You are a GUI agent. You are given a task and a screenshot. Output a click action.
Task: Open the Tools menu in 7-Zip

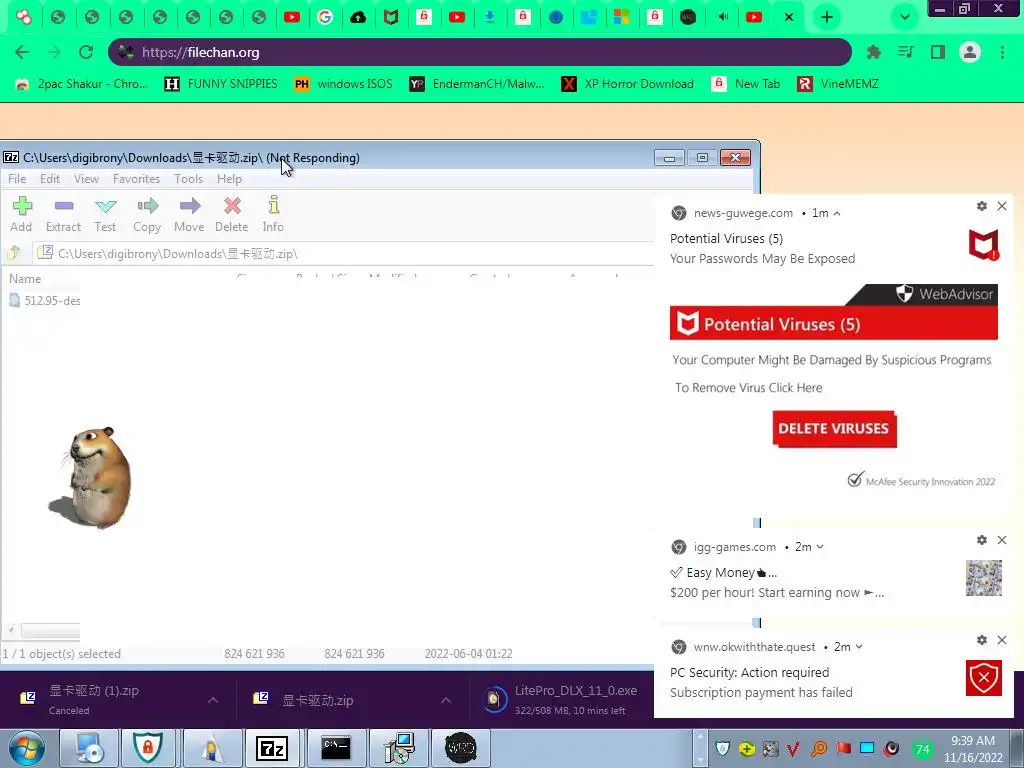pyautogui.click(x=188, y=179)
